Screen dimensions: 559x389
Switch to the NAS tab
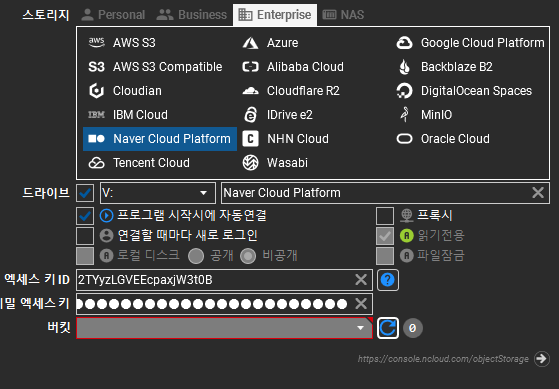(x=343, y=15)
